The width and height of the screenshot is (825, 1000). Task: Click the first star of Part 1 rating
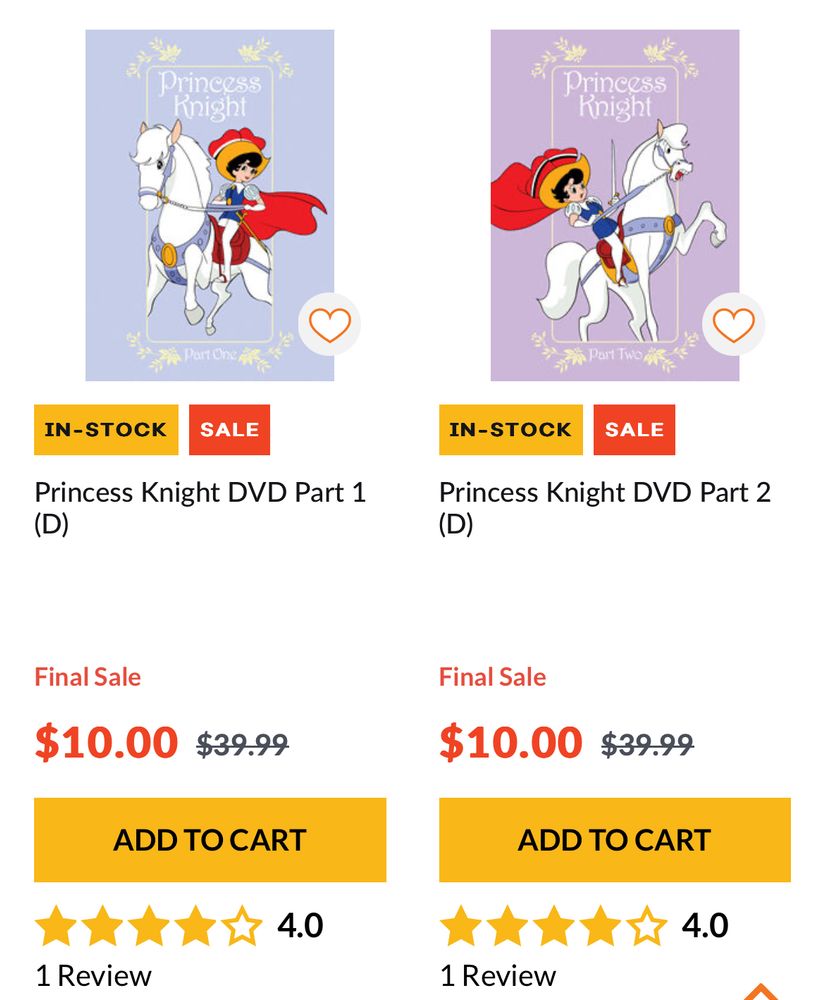pos(55,925)
